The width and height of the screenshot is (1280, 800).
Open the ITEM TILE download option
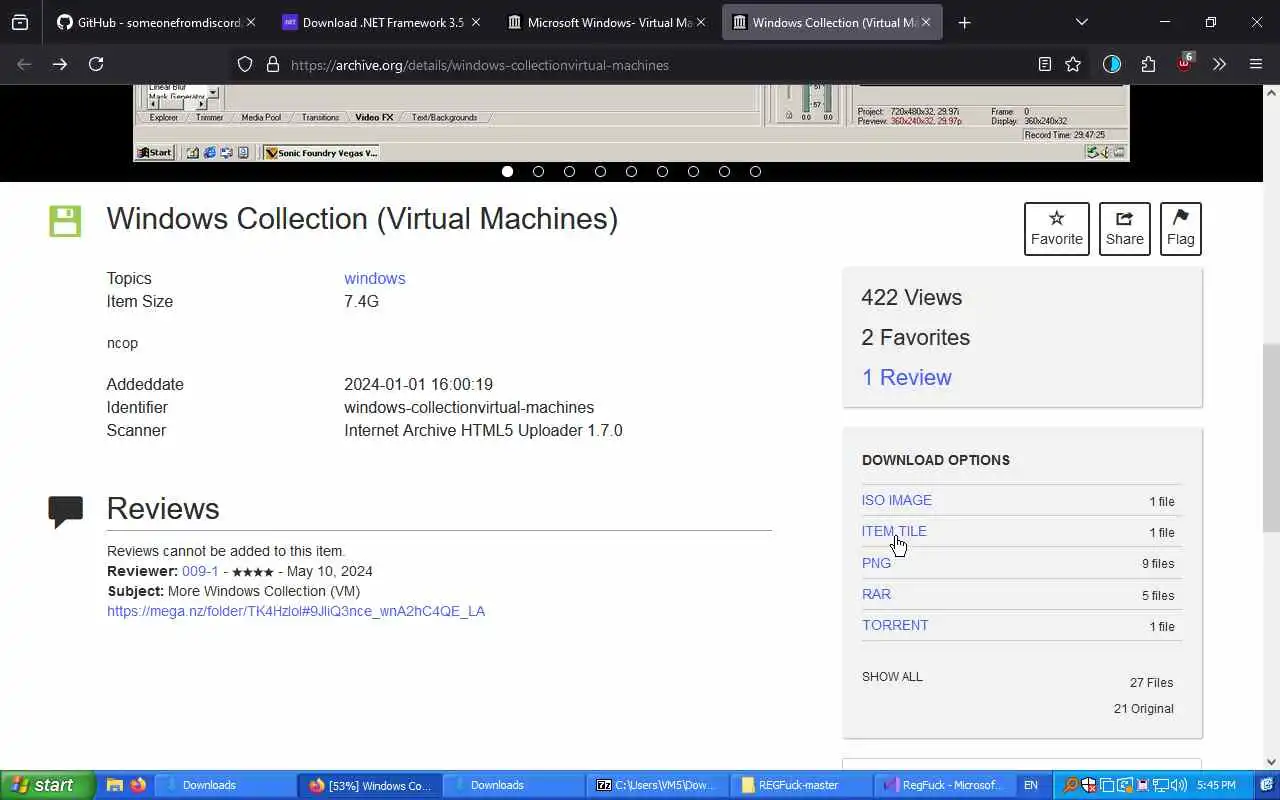894,531
